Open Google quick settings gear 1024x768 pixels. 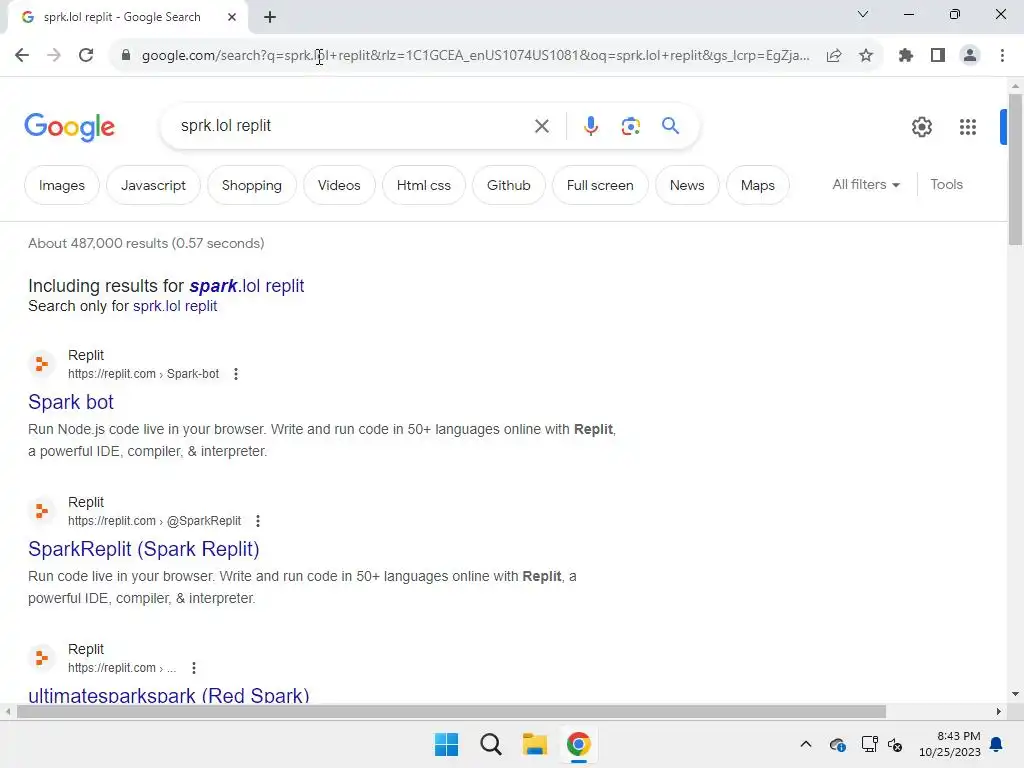[x=922, y=127]
